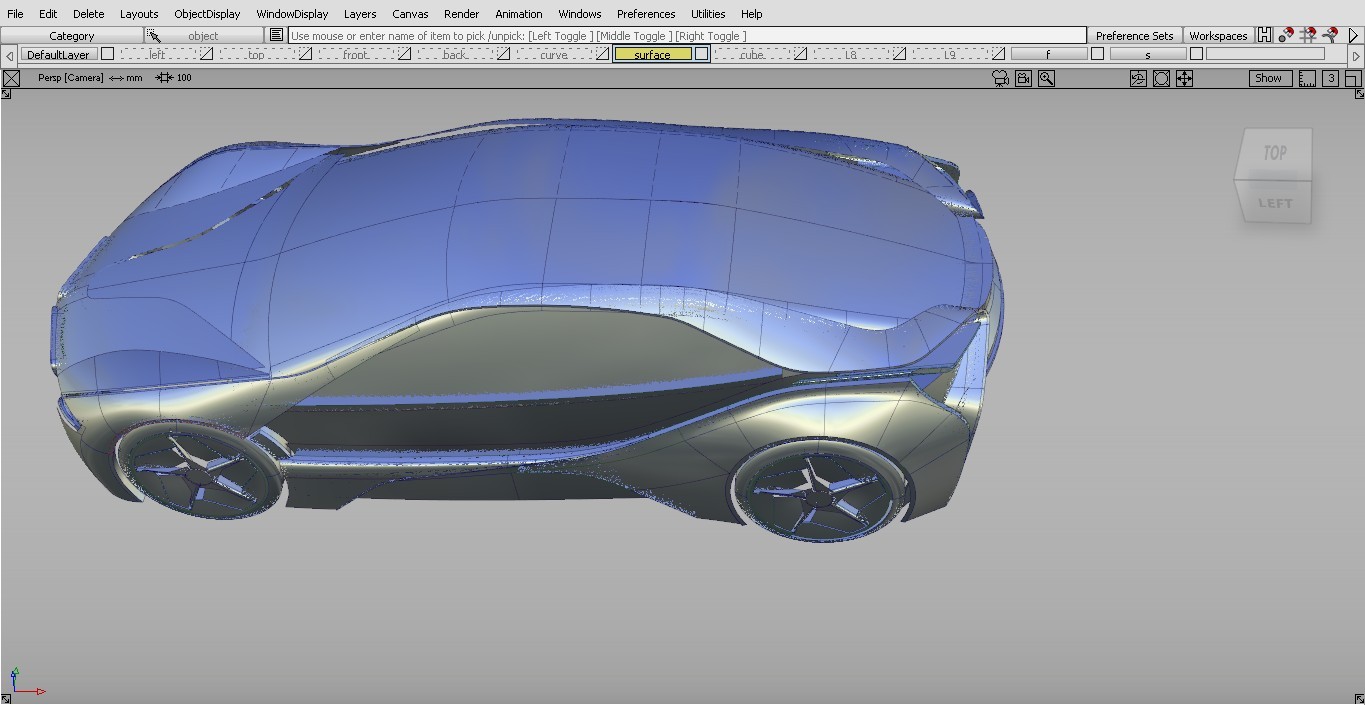Screen dimensions: 1365x705
Task: Open the File menu
Action: [16, 14]
